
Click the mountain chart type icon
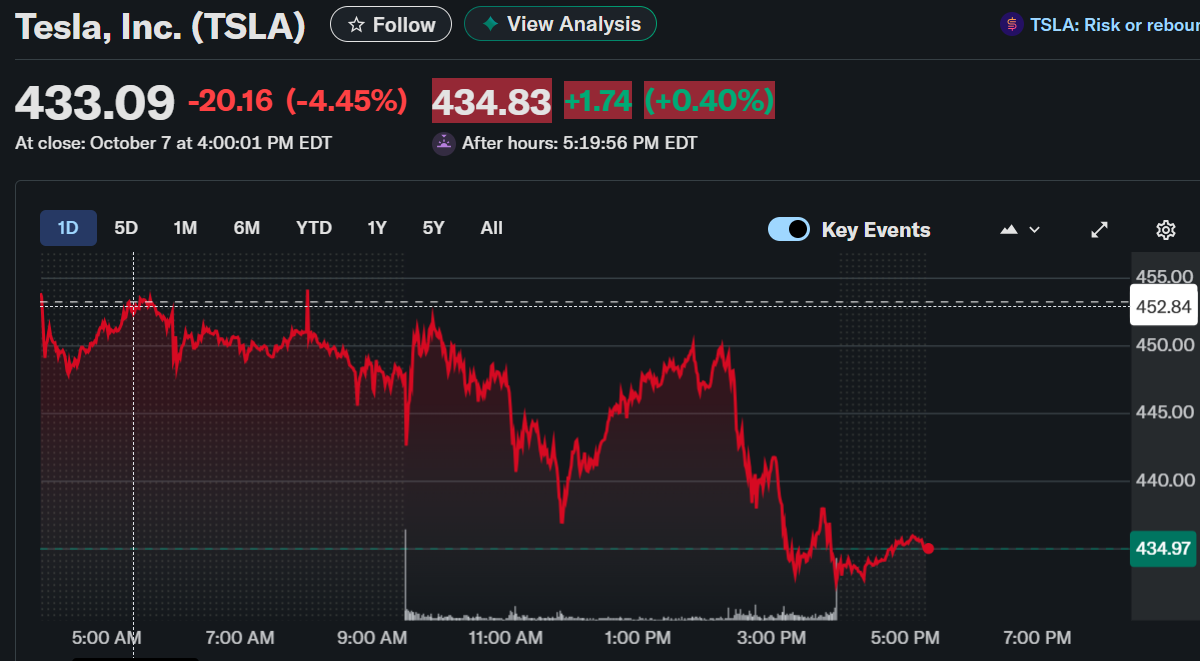pyautogui.click(x=1009, y=230)
